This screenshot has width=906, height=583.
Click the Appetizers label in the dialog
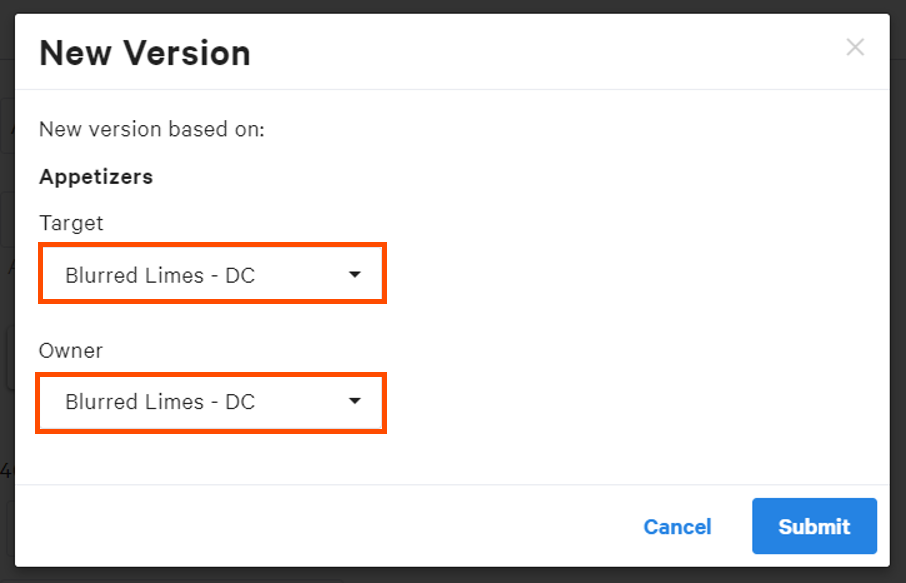pos(95,176)
